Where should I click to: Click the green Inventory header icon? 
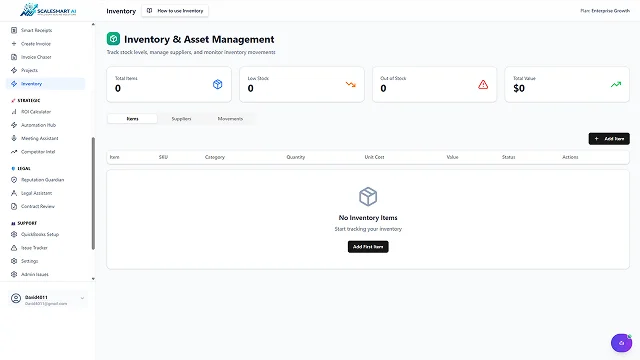[x=113, y=39]
